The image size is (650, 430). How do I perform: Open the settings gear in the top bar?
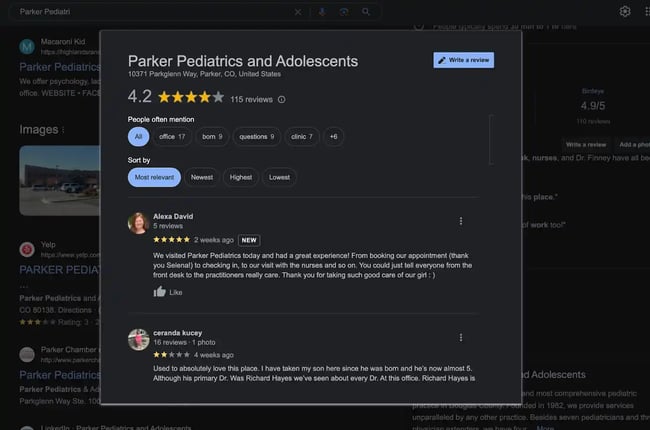[625, 12]
